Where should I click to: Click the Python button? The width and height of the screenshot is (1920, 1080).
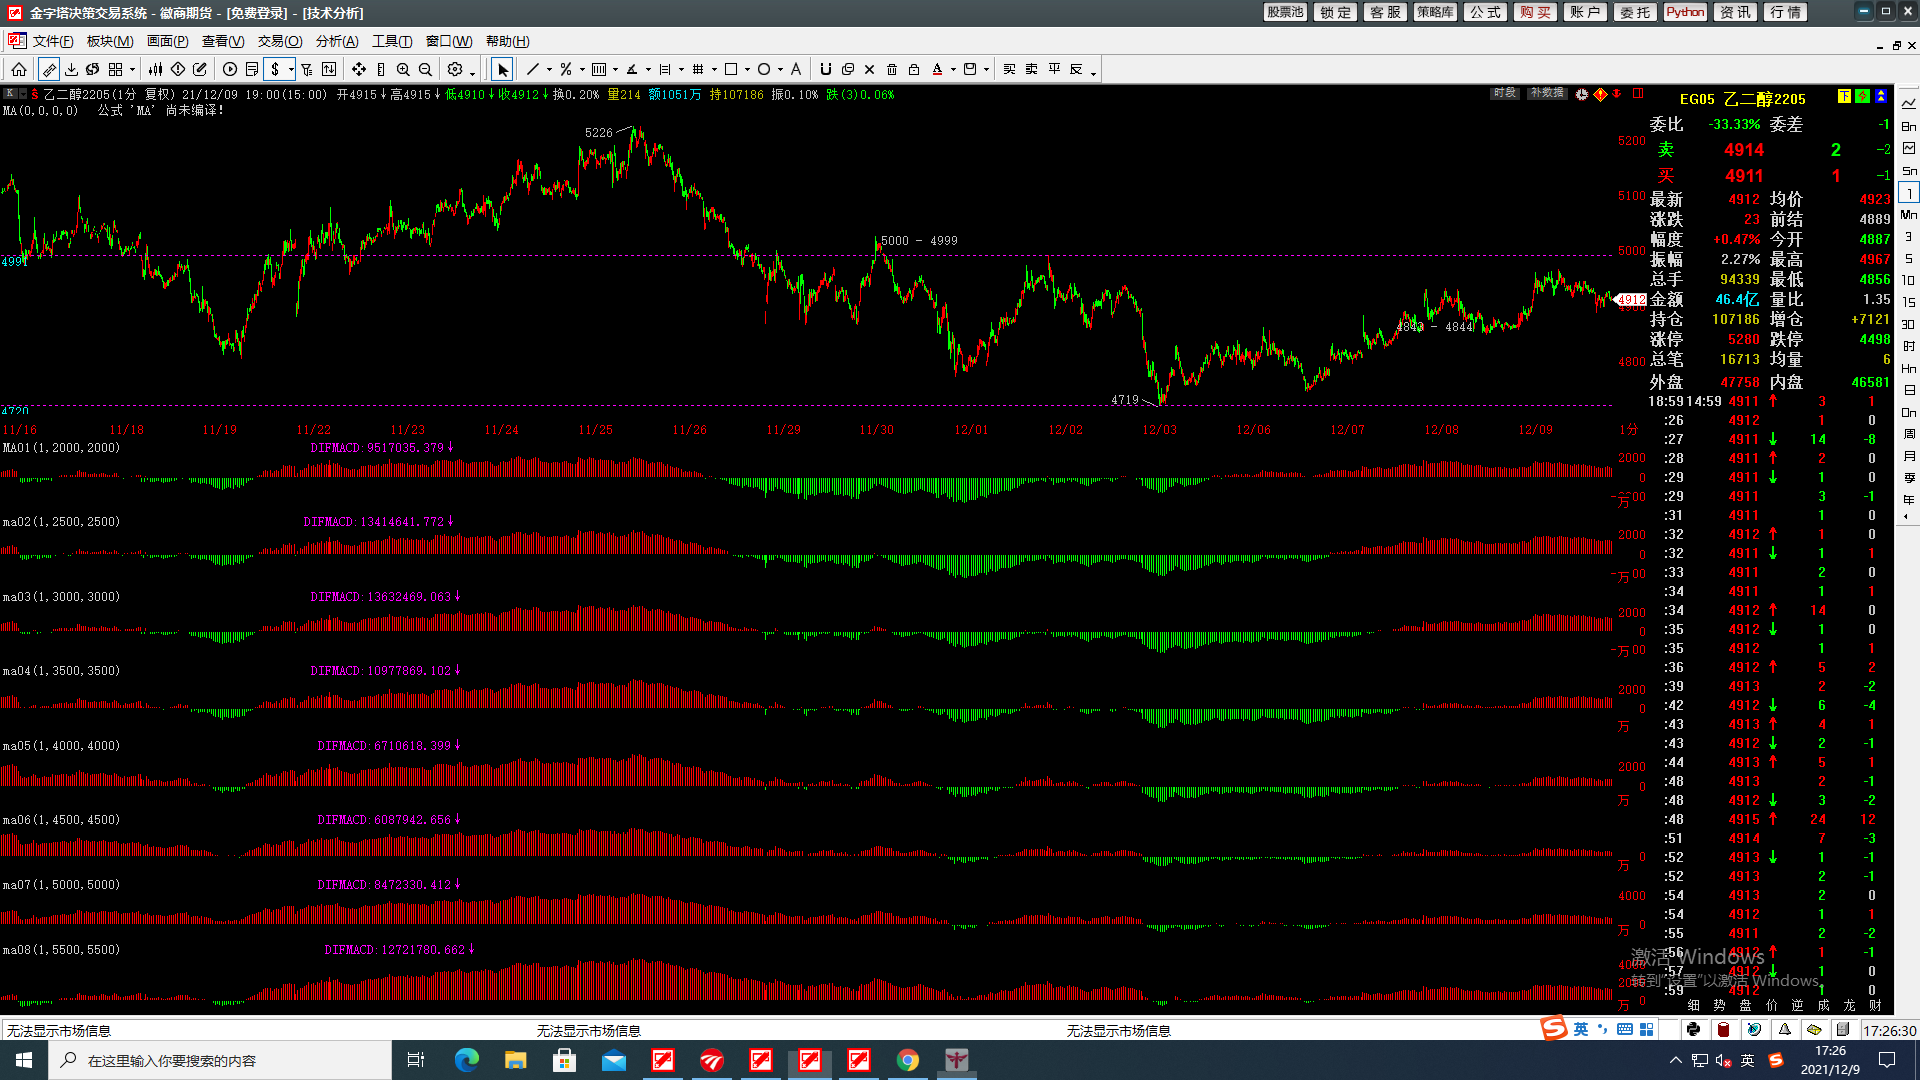pos(1685,12)
